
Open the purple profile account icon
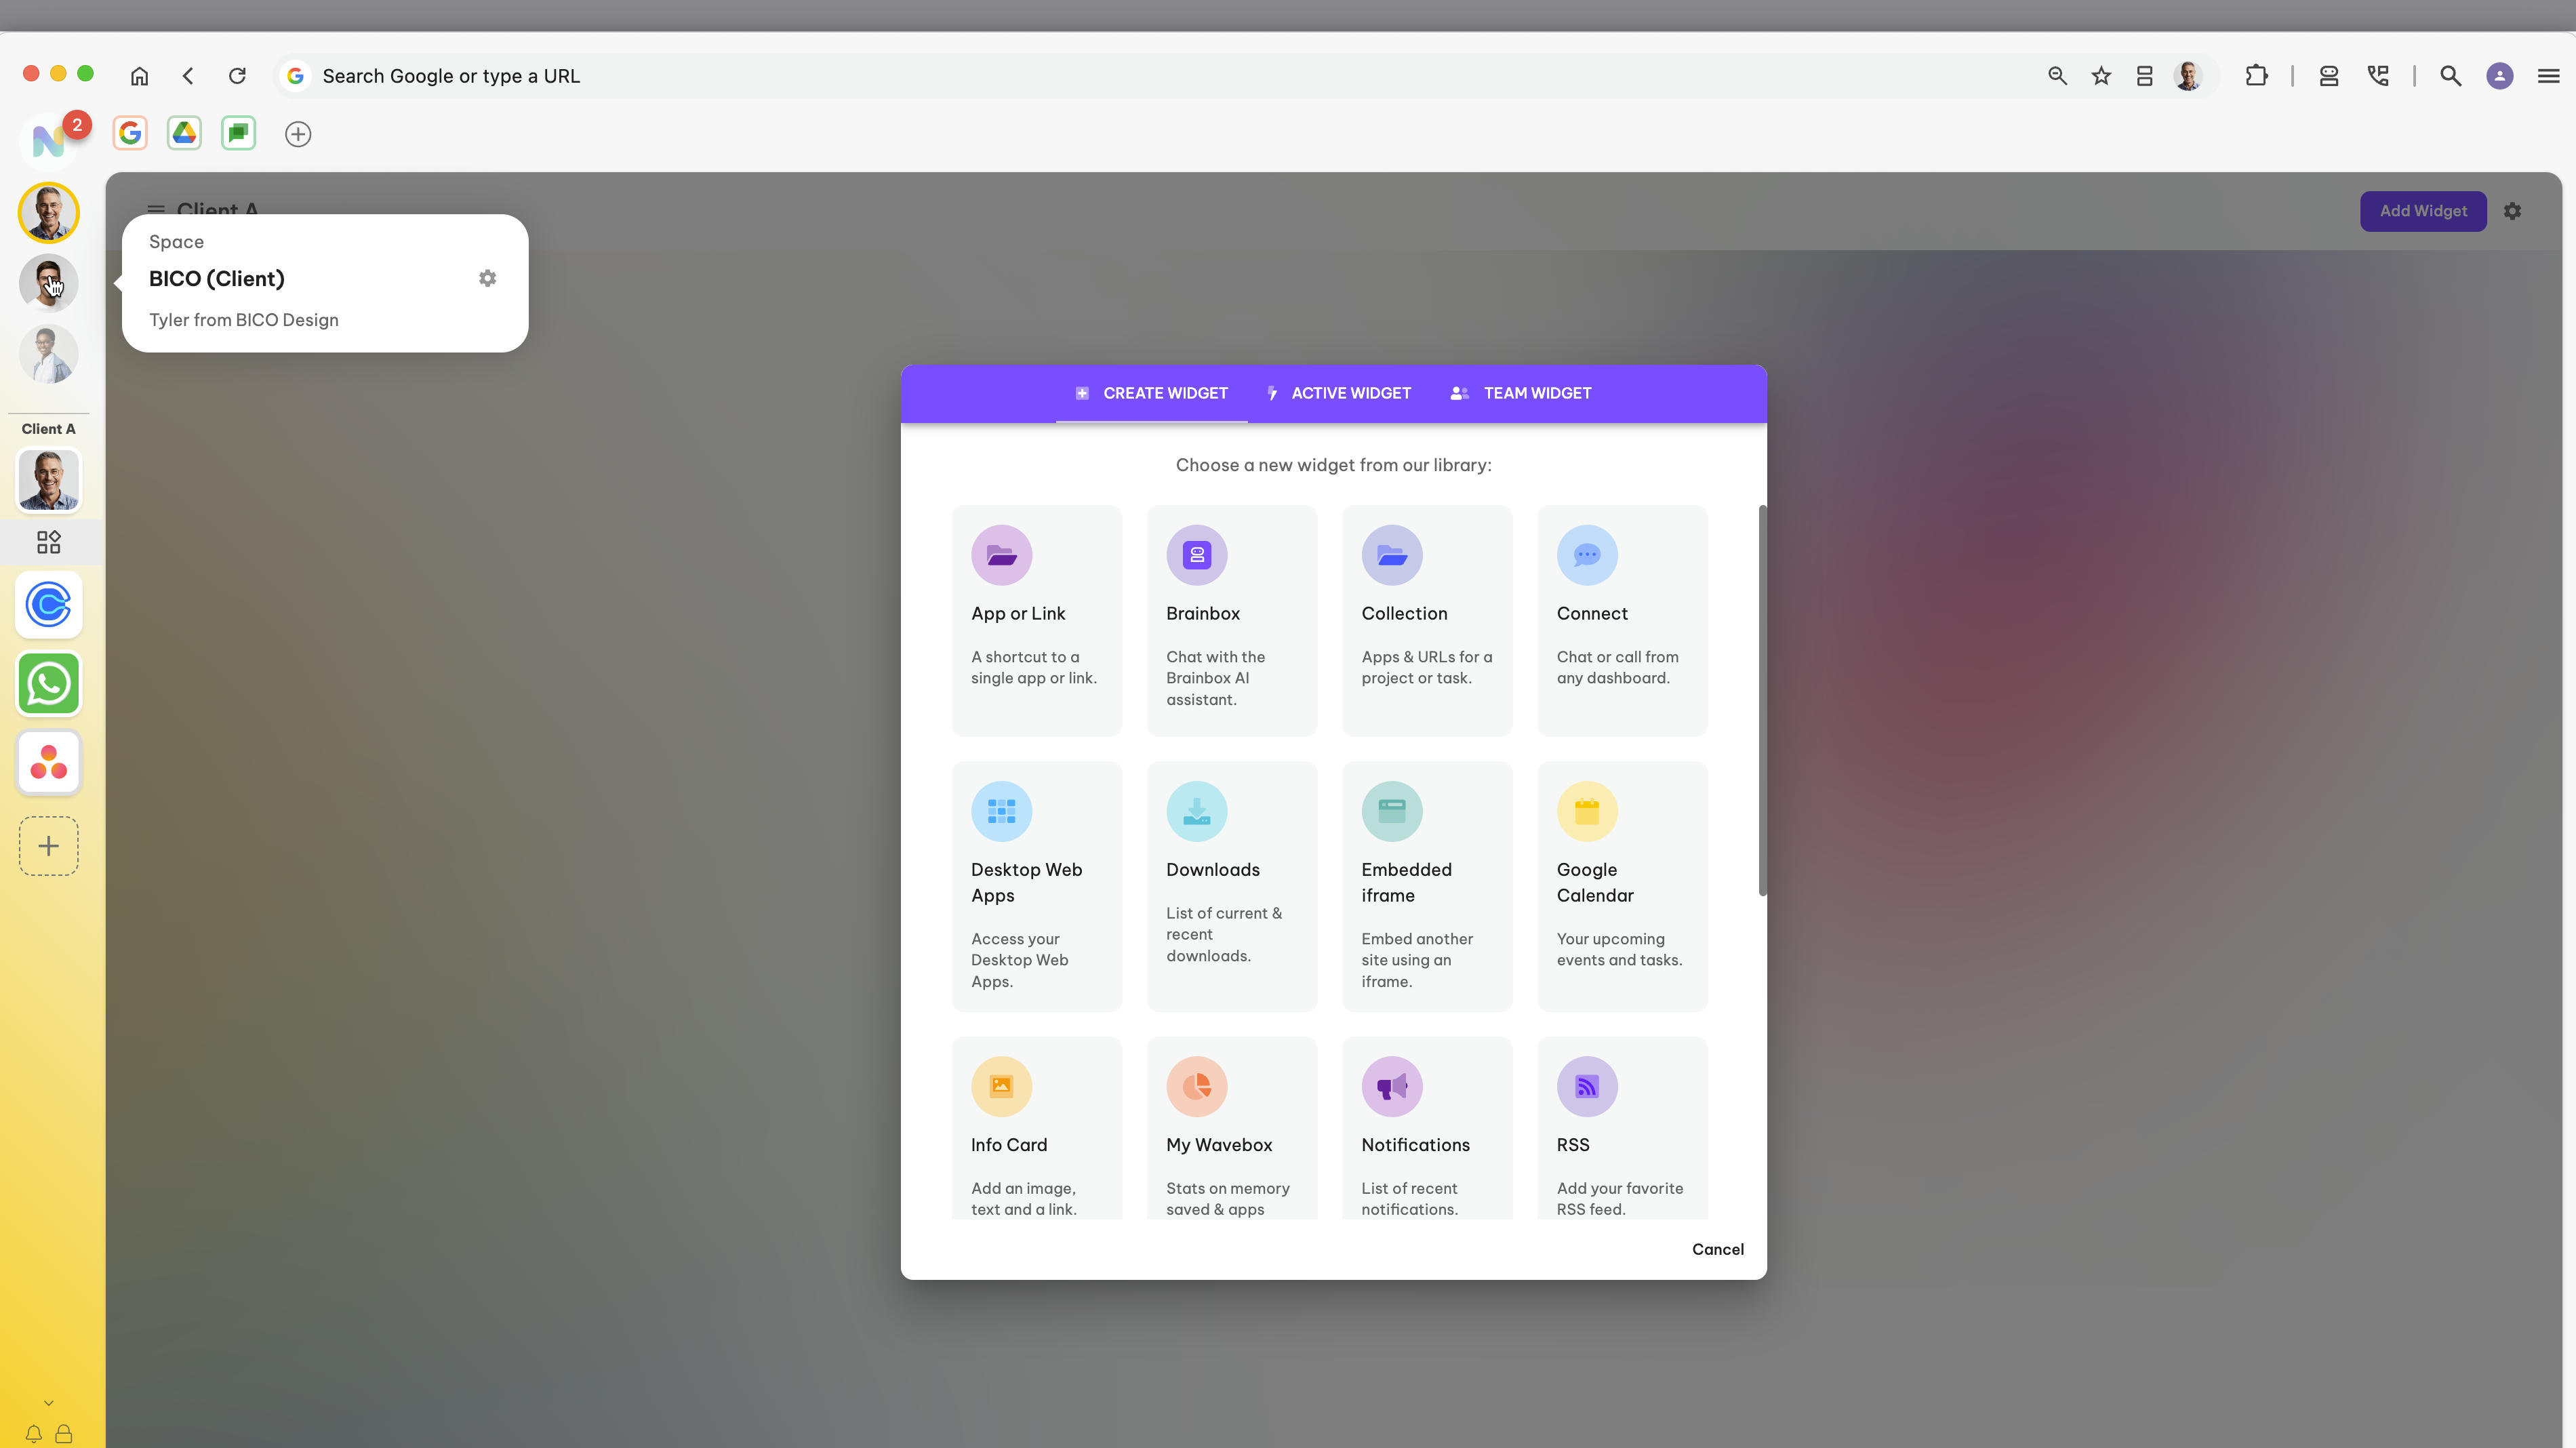[x=2500, y=76]
